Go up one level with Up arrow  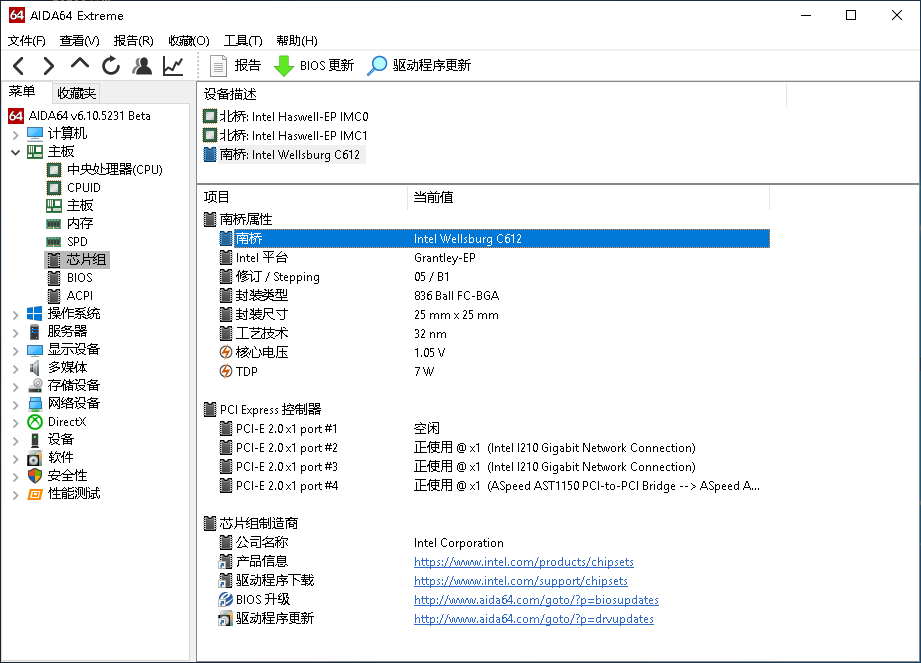80,65
